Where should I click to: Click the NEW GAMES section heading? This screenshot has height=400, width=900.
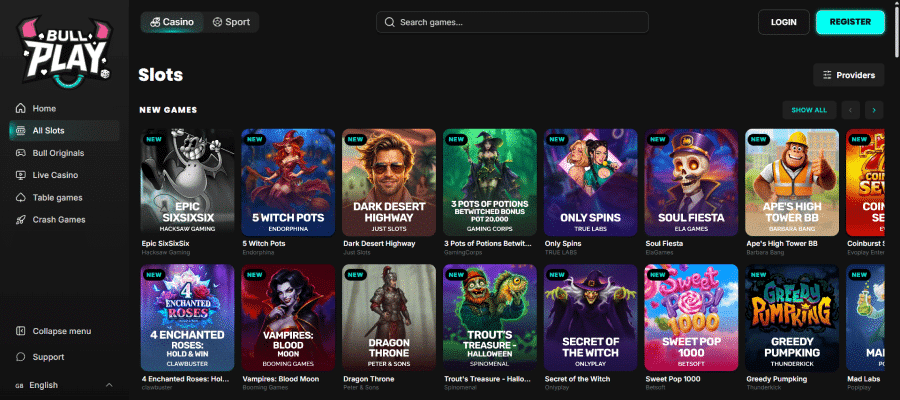168,110
